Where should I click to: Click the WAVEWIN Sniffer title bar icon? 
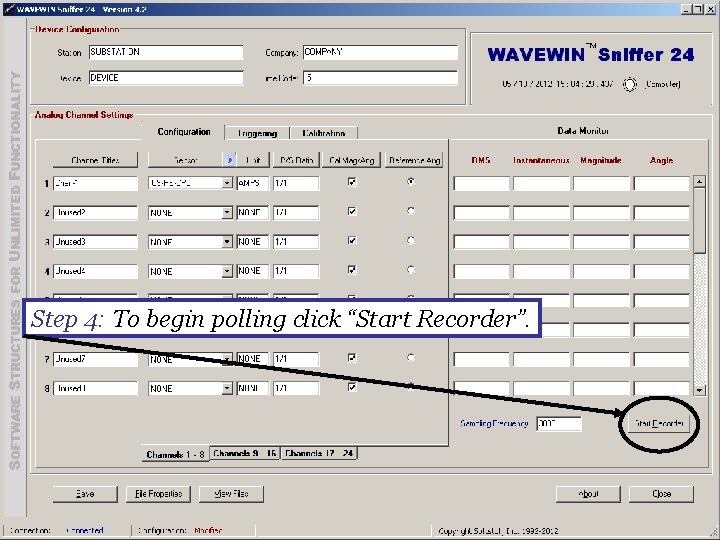click(9, 9)
